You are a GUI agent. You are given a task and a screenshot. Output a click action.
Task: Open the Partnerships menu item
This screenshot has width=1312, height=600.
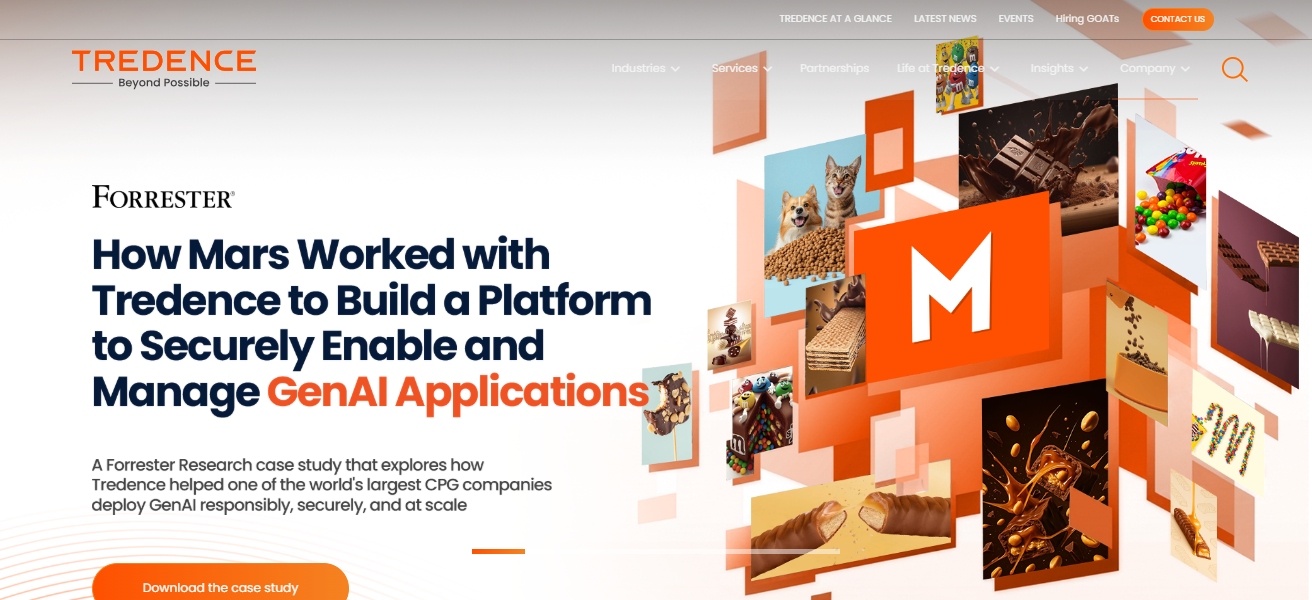[x=834, y=68]
